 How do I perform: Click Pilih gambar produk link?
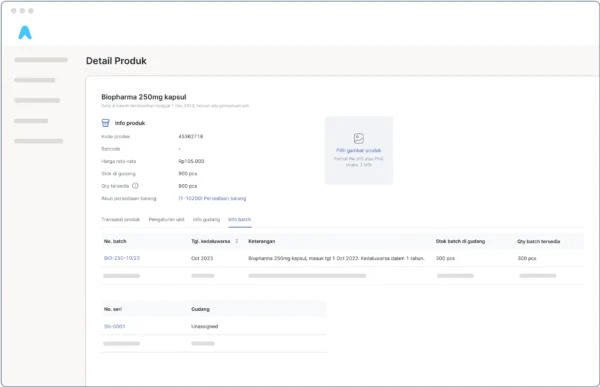[359, 150]
